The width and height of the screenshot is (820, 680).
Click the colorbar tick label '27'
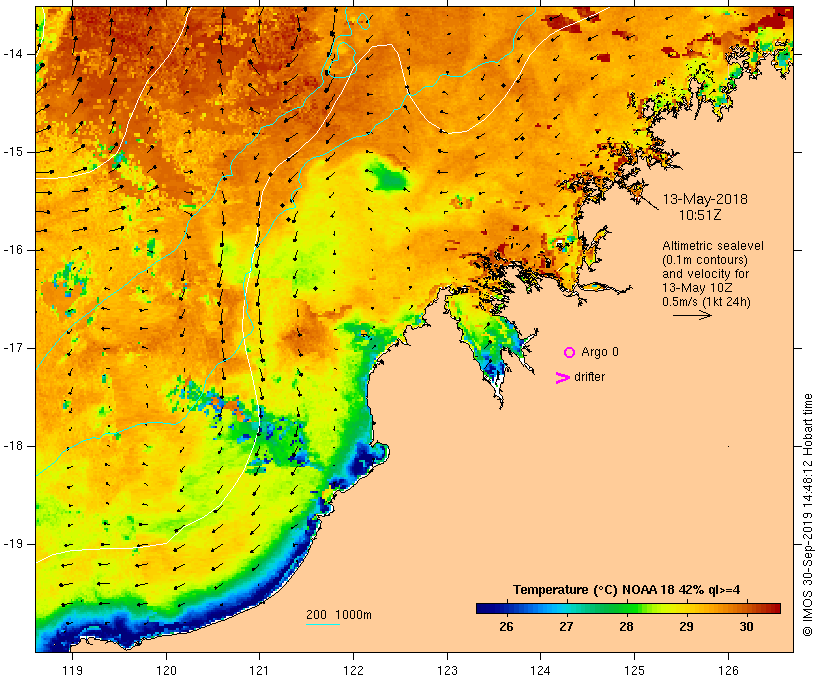tap(566, 627)
